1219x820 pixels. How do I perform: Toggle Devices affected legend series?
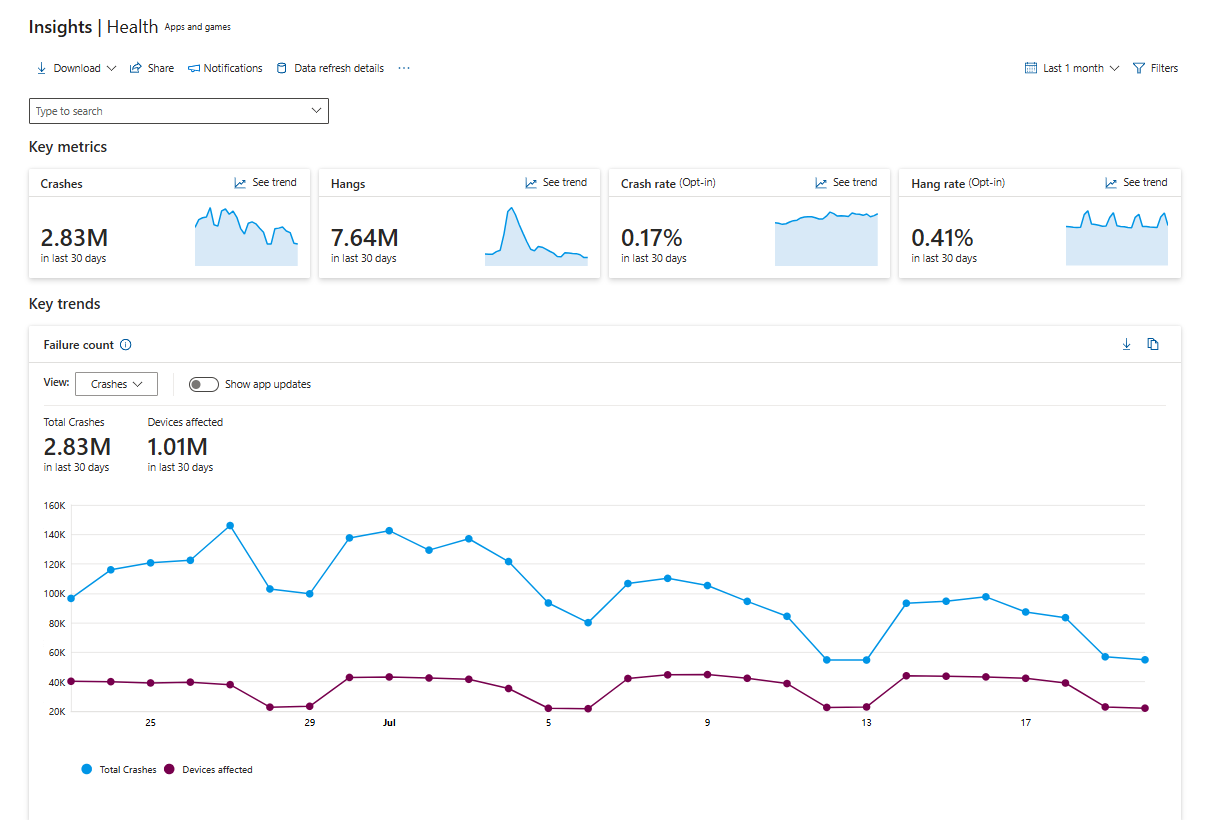[208, 769]
